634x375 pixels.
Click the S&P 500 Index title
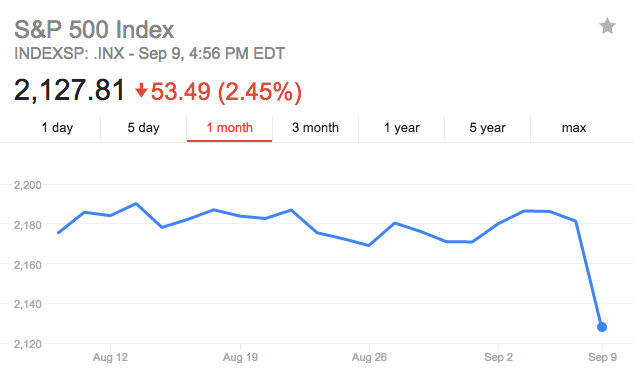[94, 30]
